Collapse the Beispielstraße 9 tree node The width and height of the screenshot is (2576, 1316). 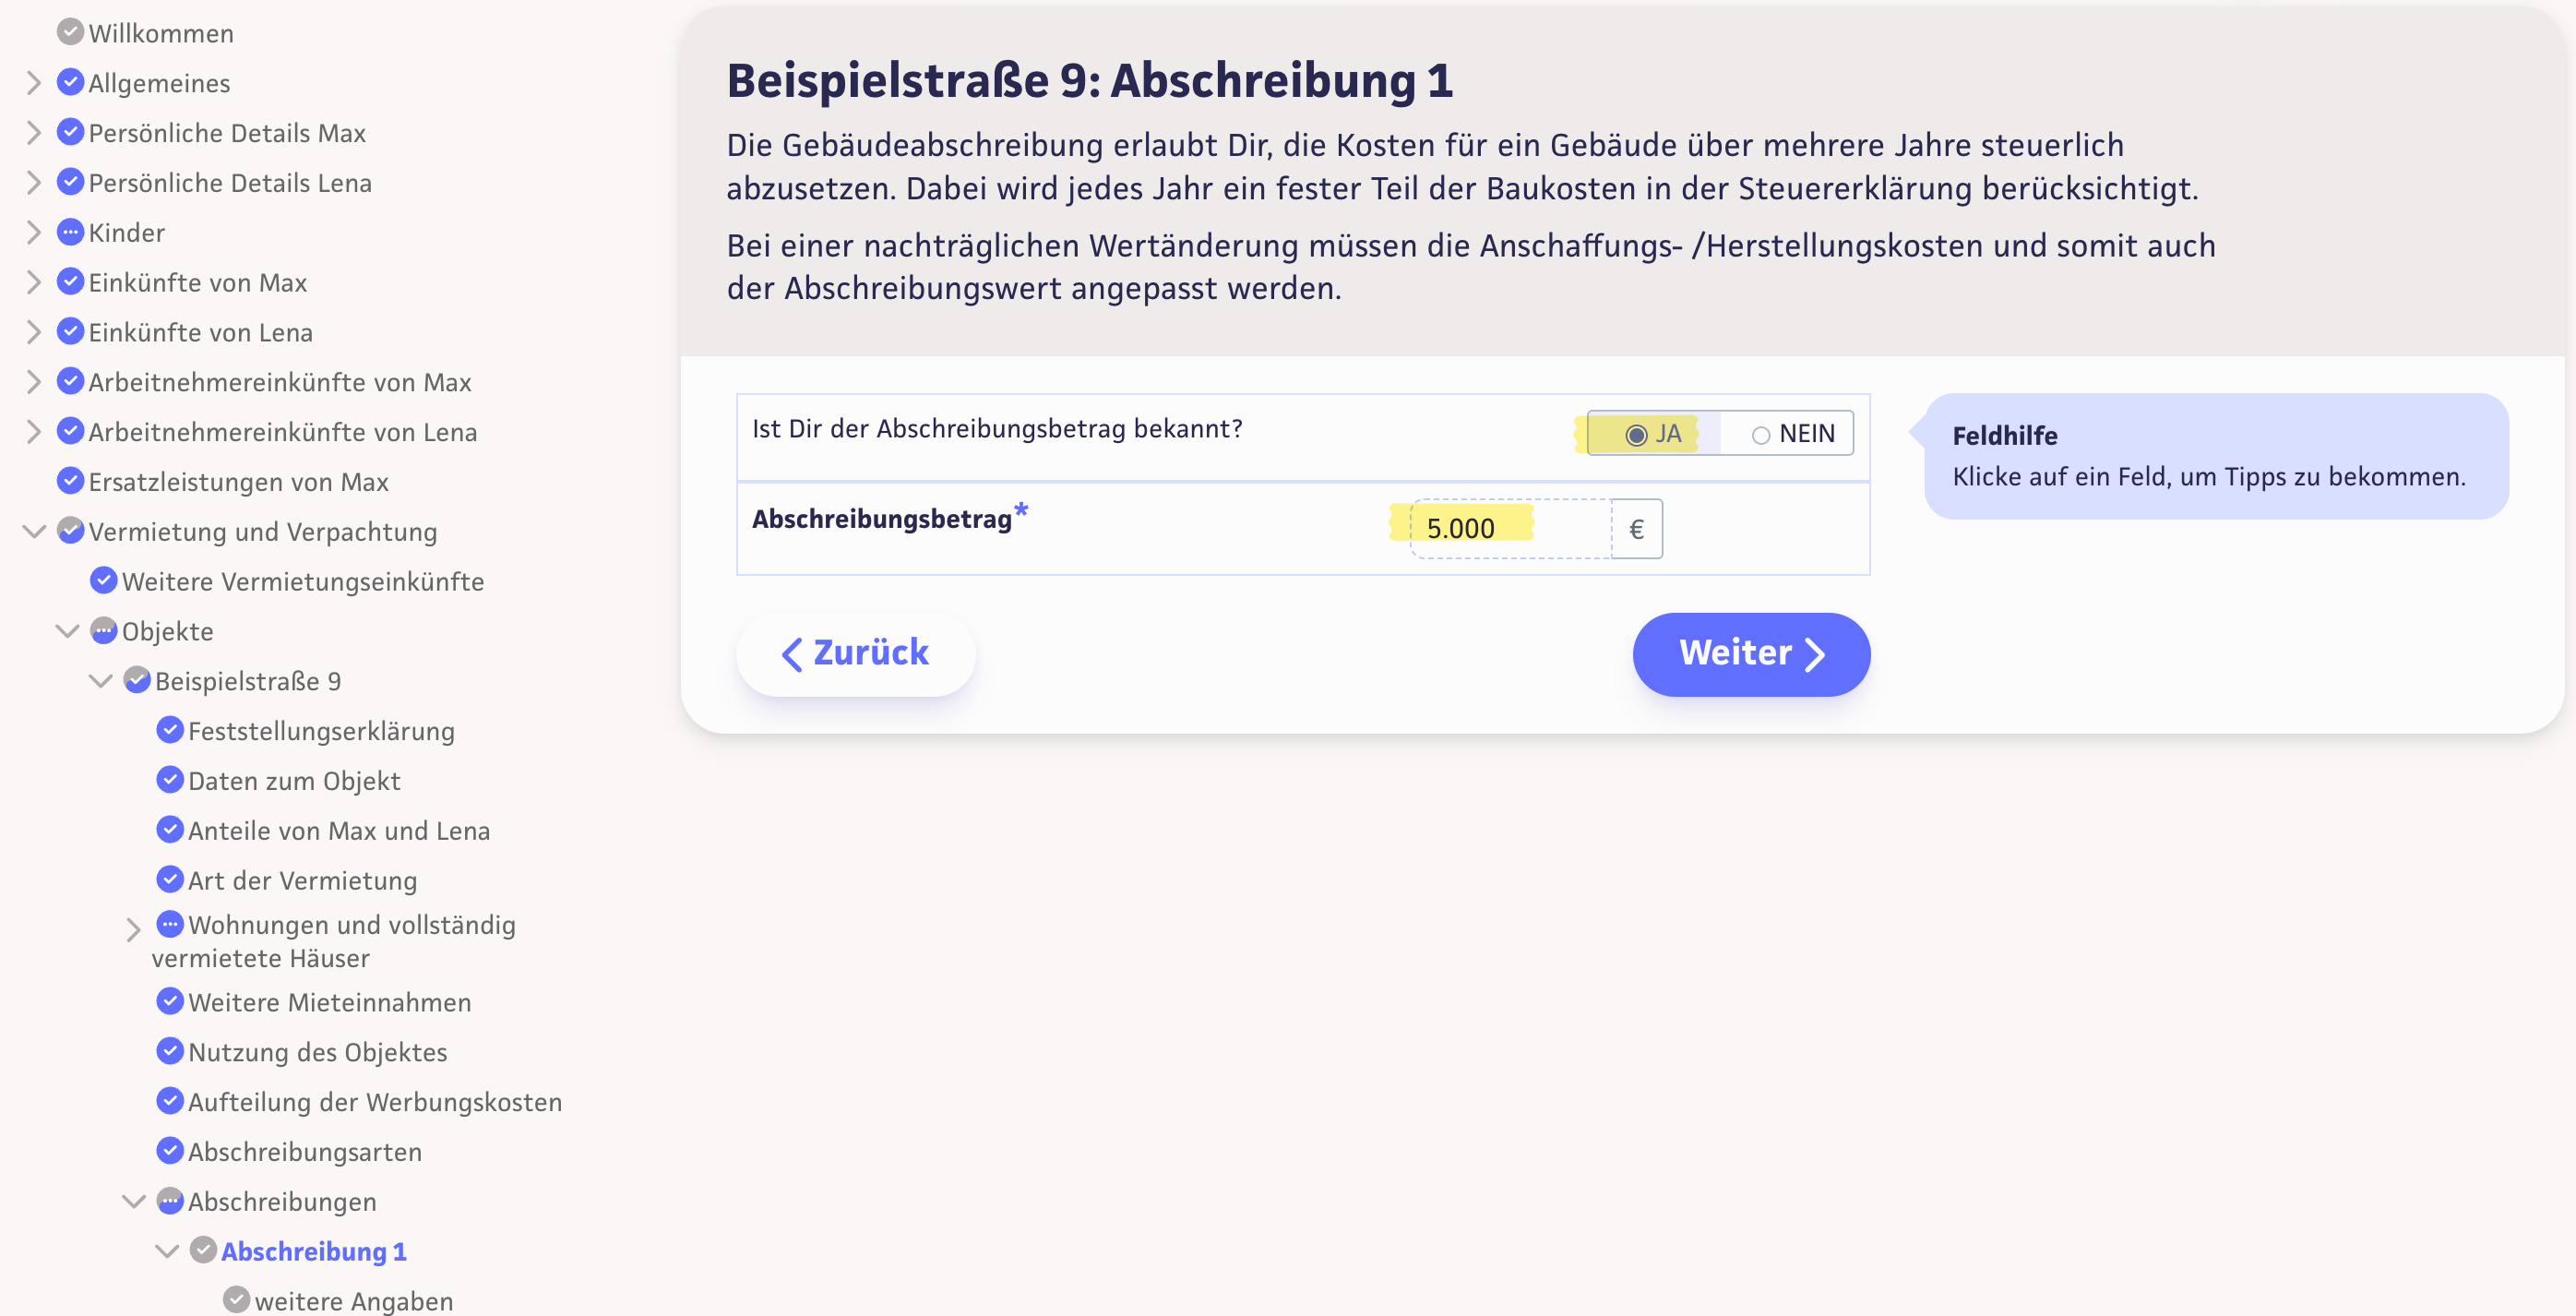[x=101, y=681]
